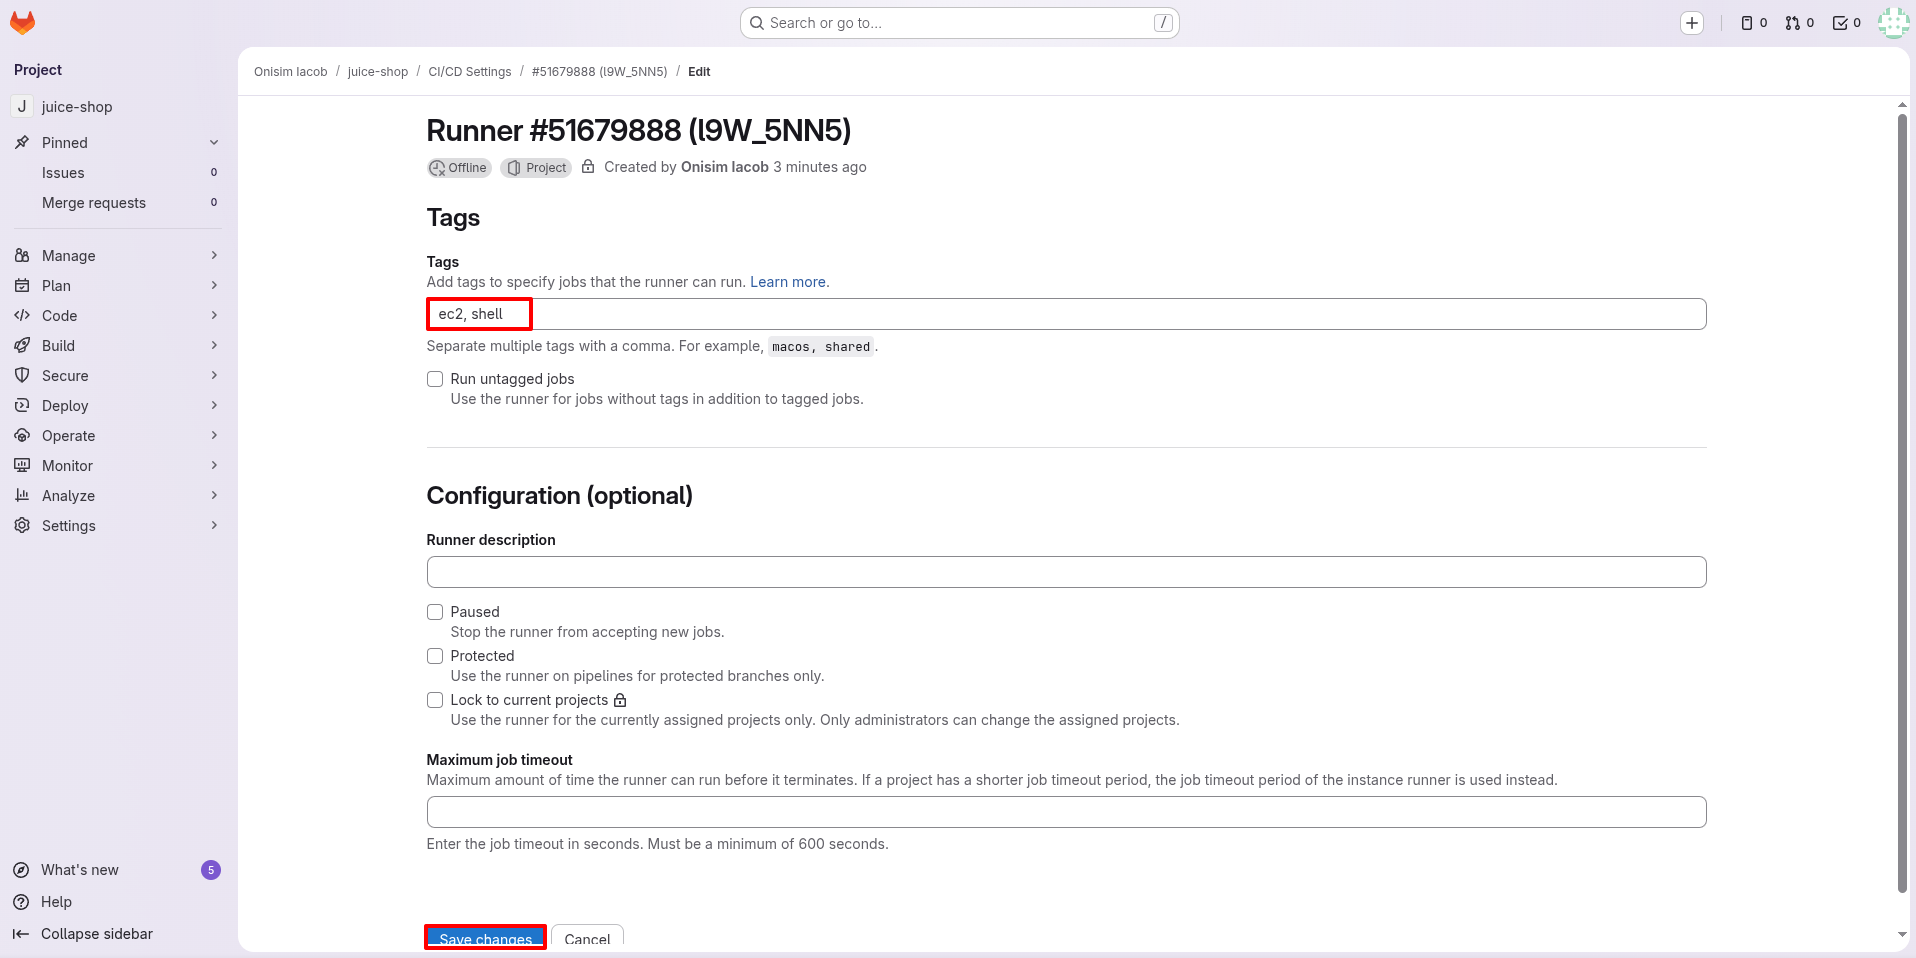Screen dimensions: 1916x958
Task: Click the Runner description field
Action: (1066, 572)
